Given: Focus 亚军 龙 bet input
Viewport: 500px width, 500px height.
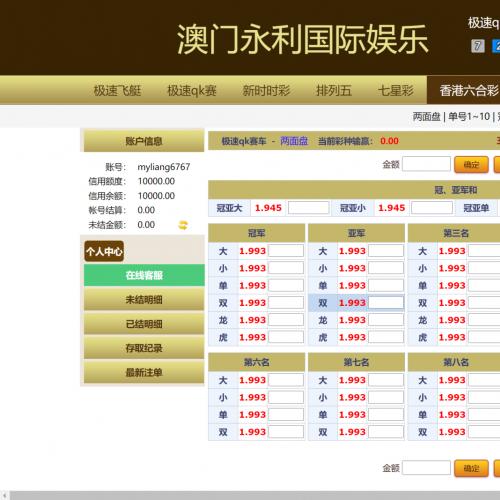Looking at the screenshot, I should tap(386, 320).
